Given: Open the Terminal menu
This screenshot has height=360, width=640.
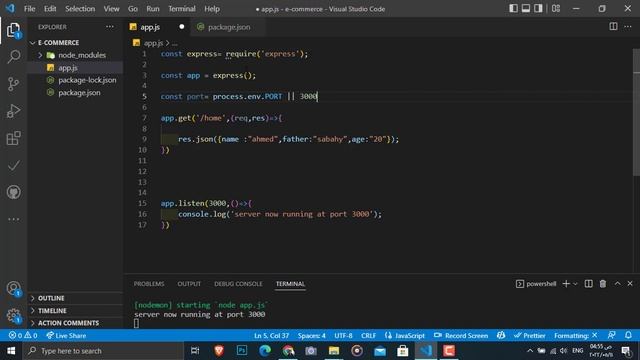Looking at the screenshot, I should tap(182, 9).
